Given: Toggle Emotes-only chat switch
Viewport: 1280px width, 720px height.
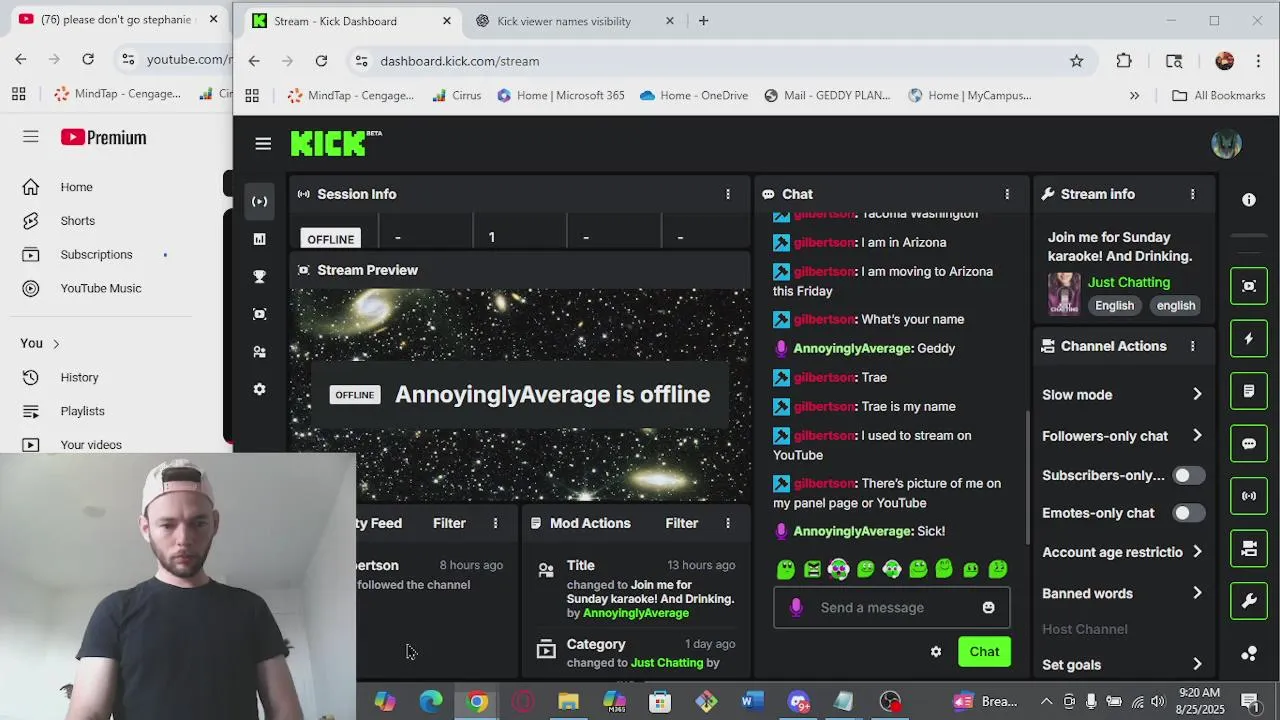Looking at the screenshot, I should click(1188, 513).
